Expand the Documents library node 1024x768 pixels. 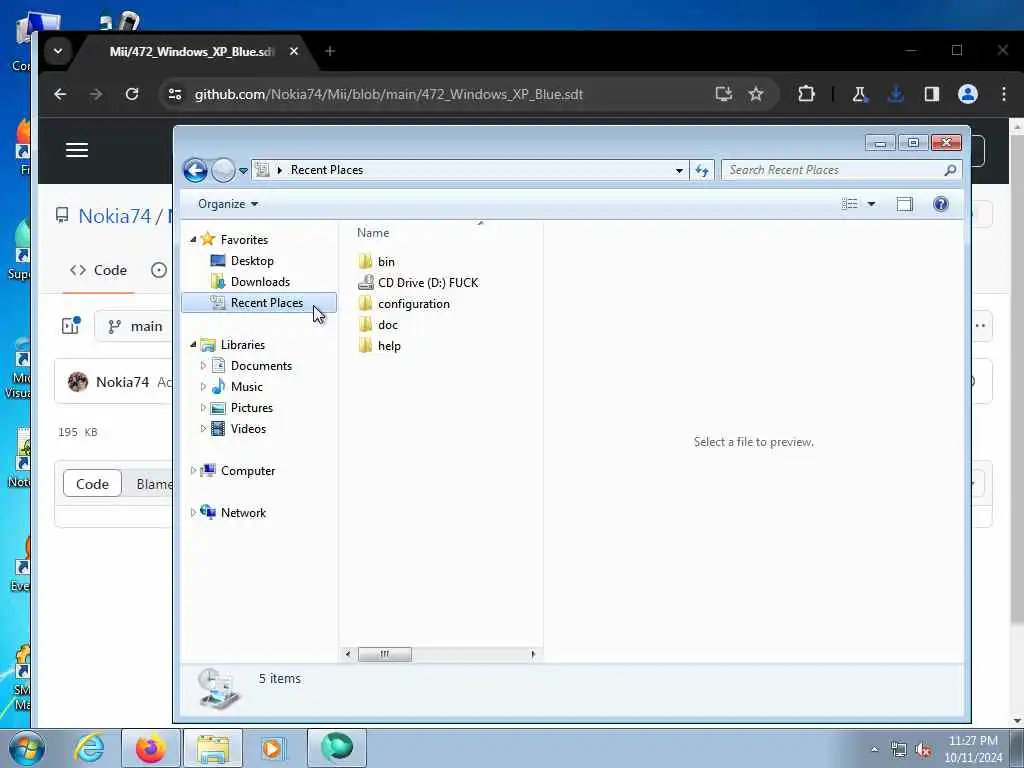[x=203, y=366]
